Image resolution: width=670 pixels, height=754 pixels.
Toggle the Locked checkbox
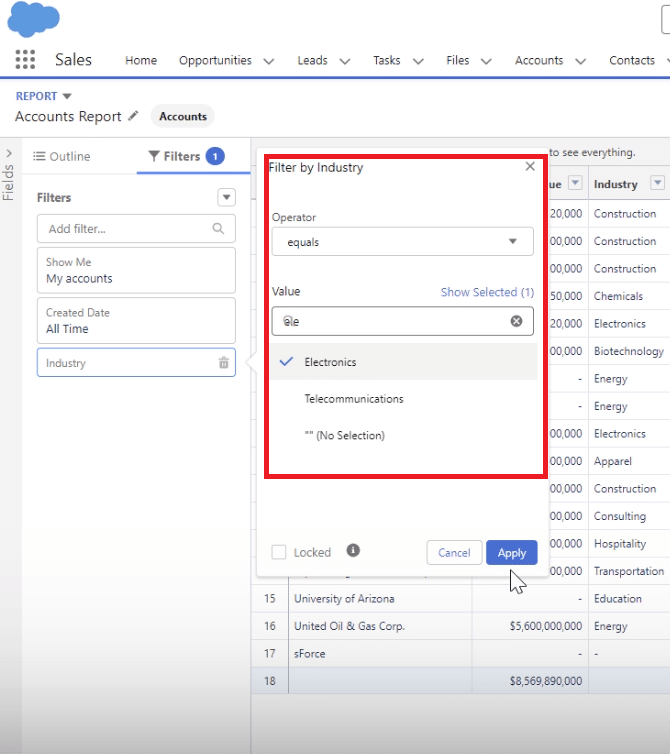(x=278, y=552)
